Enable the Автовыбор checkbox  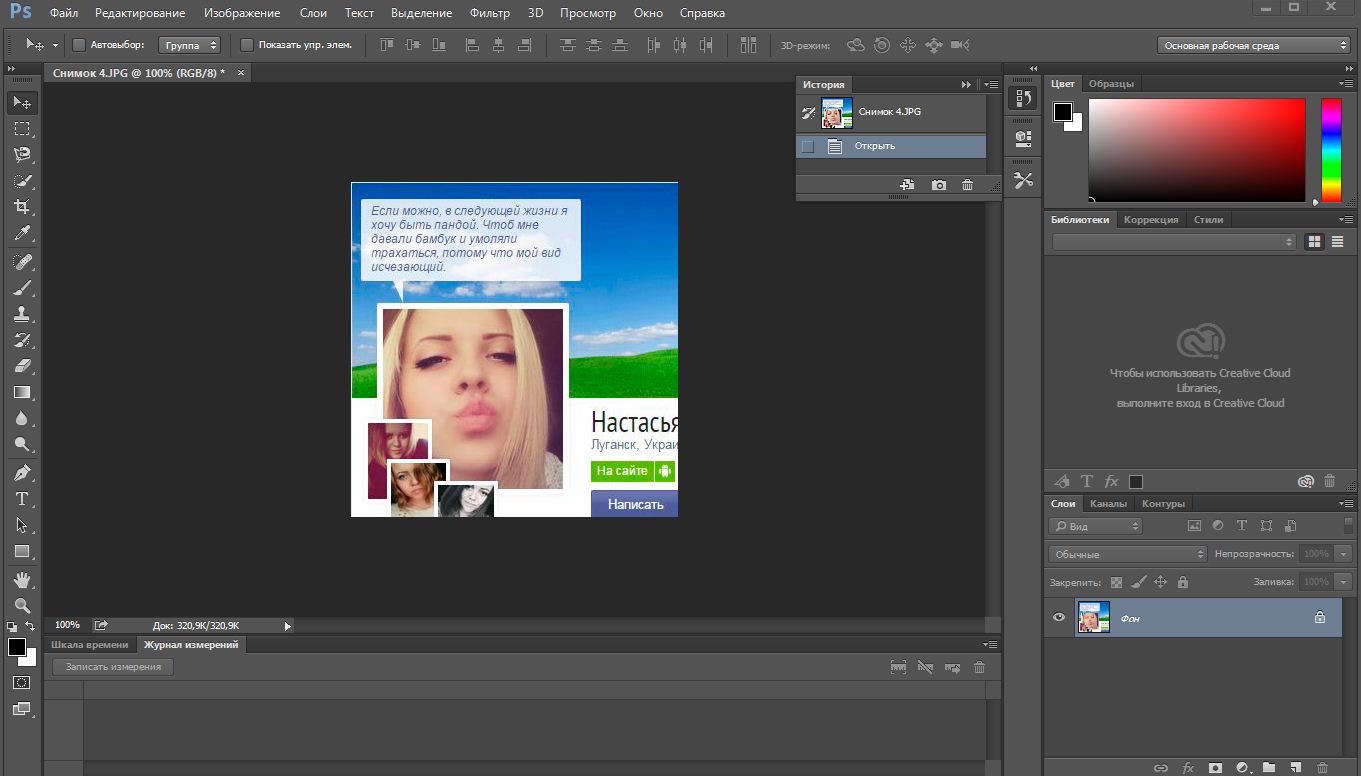(79, 45)
